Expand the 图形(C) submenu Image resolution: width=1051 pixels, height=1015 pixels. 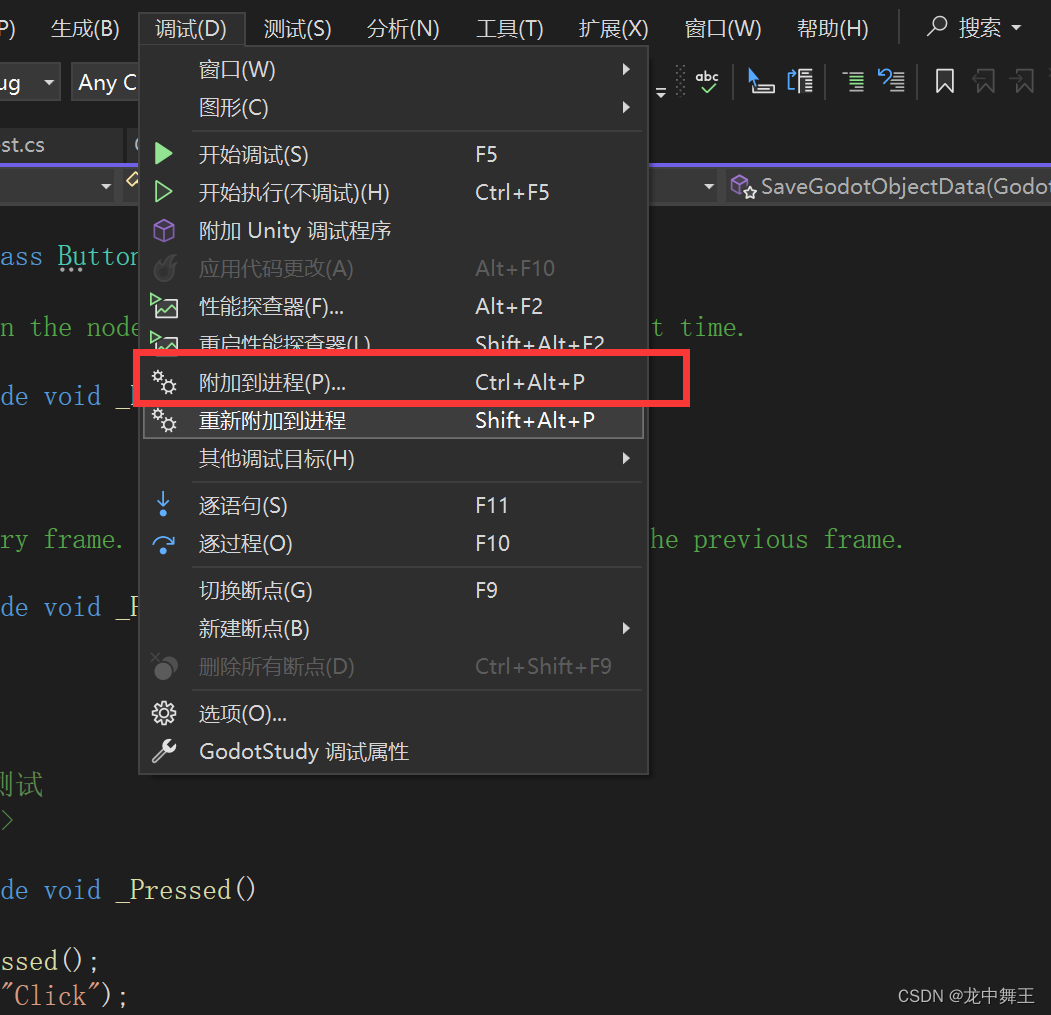[393, 108]
